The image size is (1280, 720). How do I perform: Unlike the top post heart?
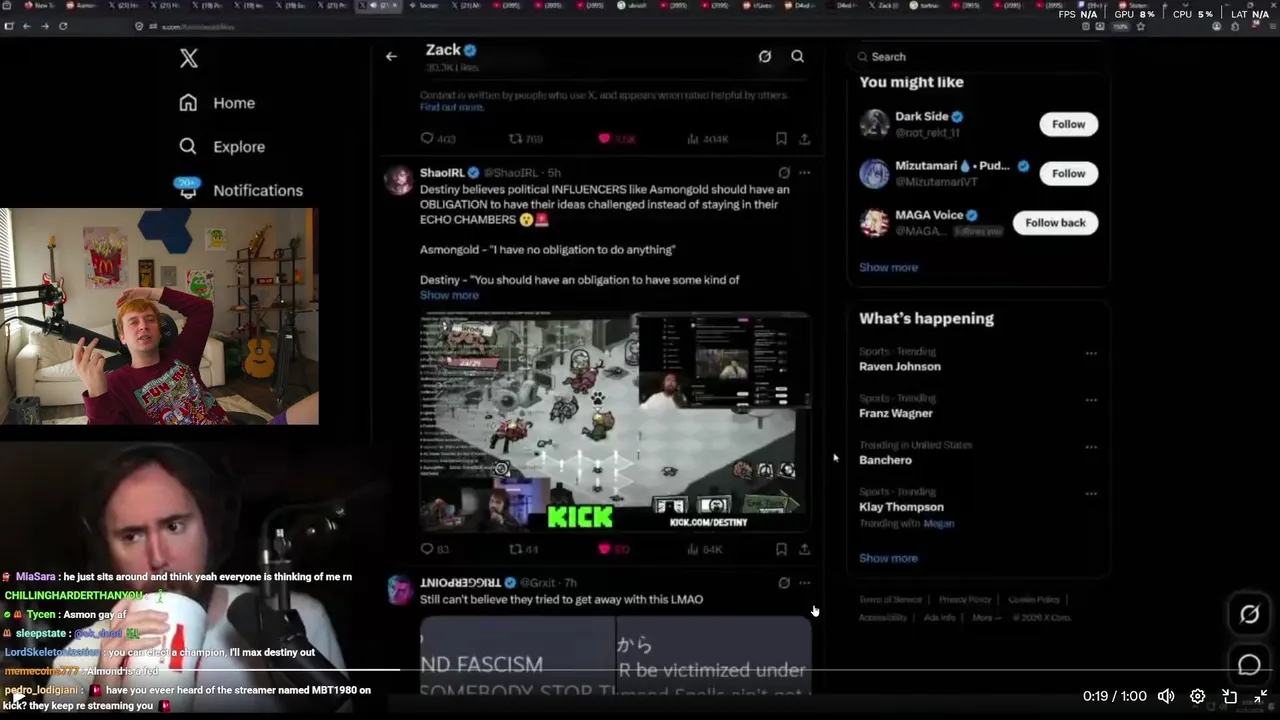click(x=604, y=139)
